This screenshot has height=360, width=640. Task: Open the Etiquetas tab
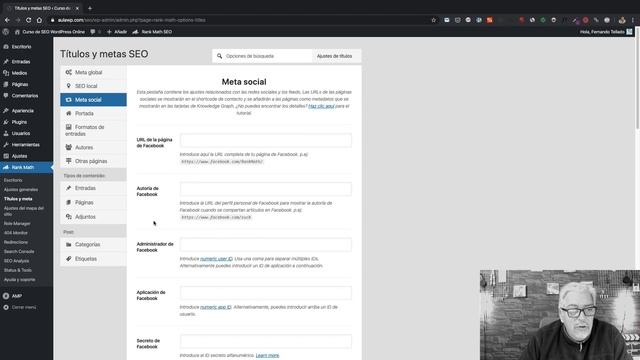point(93,259)
